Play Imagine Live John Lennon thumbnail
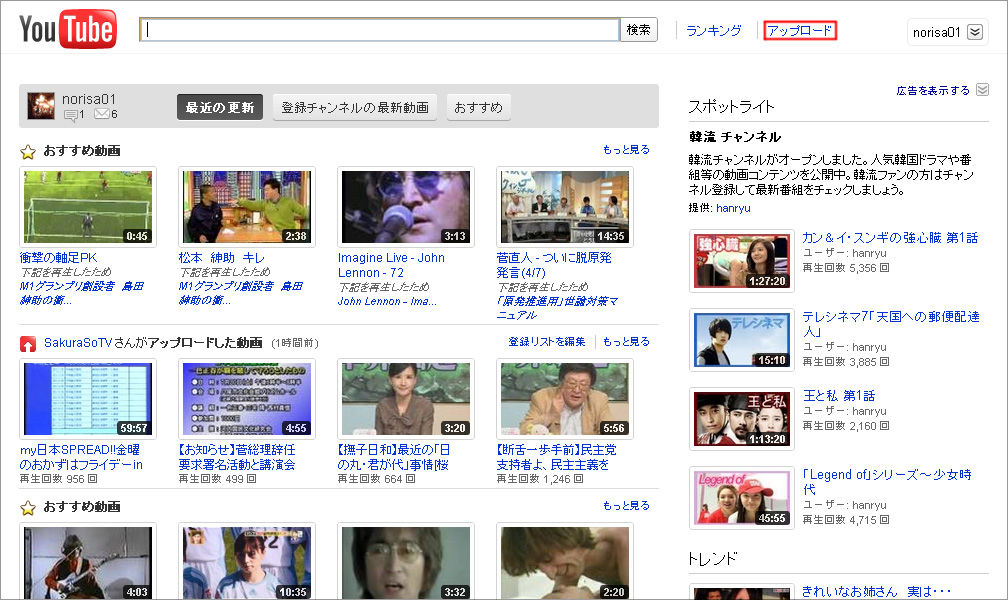 [406, 207]
